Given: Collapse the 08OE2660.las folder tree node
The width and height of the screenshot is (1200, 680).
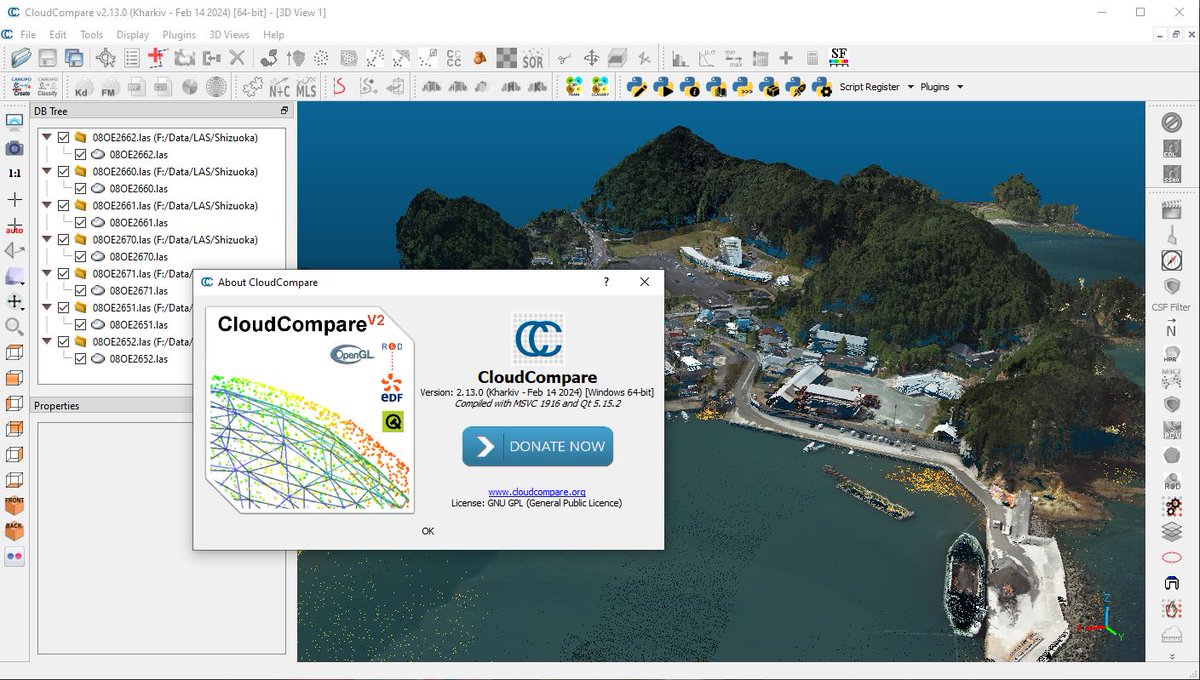Looking at the screenshot, I should (47, 171).
